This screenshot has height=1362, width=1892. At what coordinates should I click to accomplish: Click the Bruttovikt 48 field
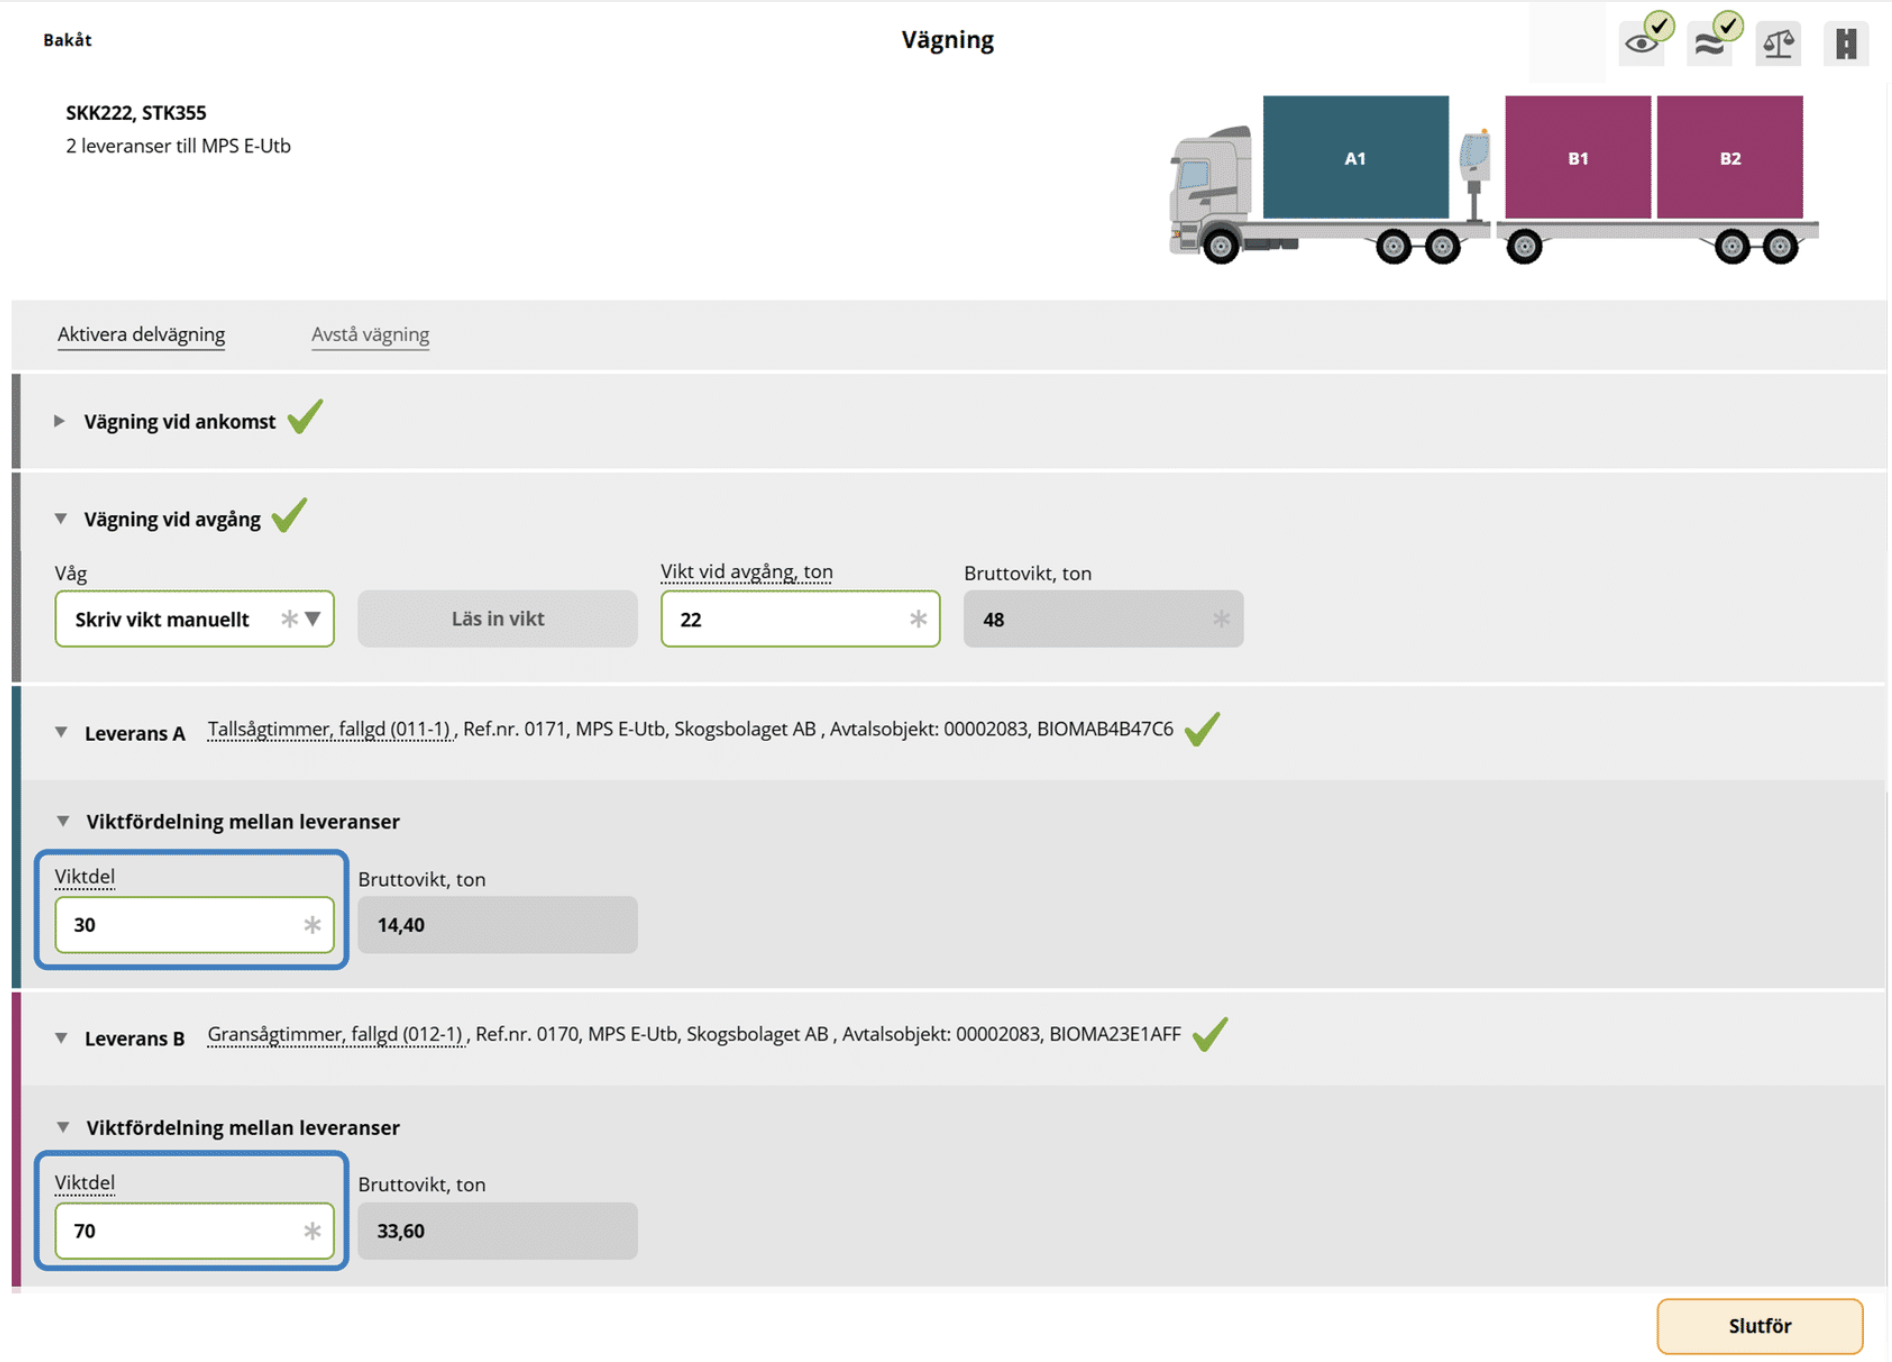[1103, 619]
